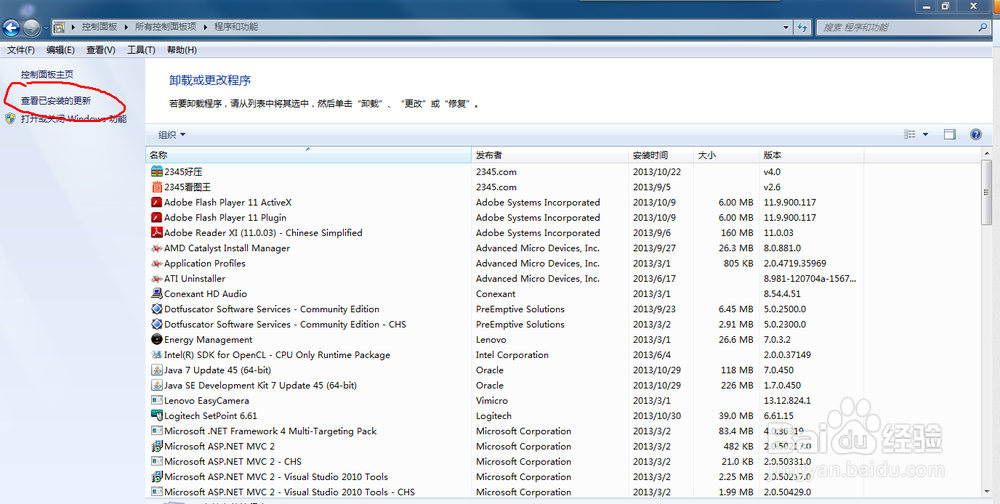Screen dimensions: 1000x504
Task: Click the vertical scrollbar thumb
Action: tap(987, 195)
